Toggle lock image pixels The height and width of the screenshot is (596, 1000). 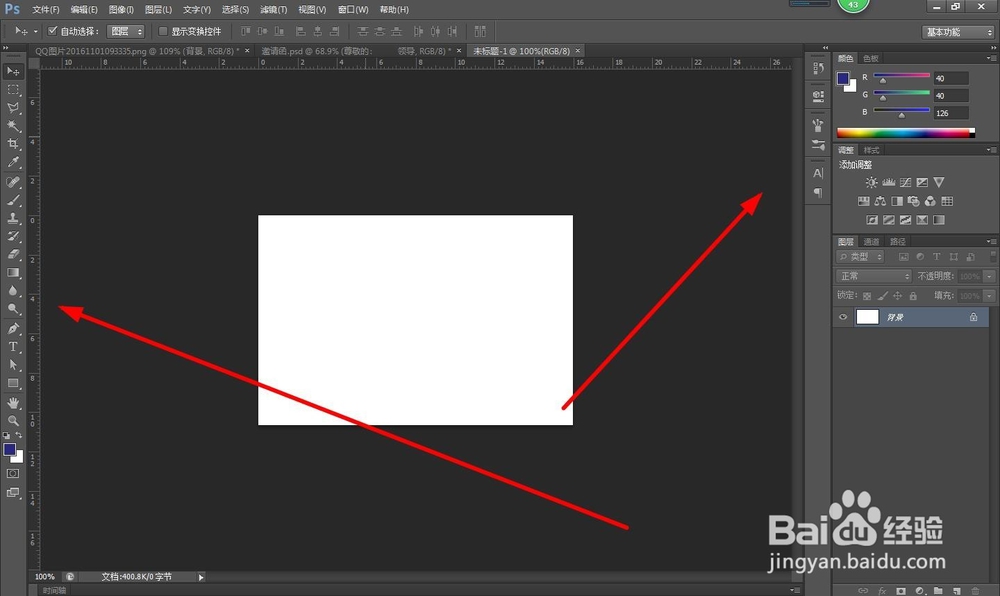tap(883, 296)
